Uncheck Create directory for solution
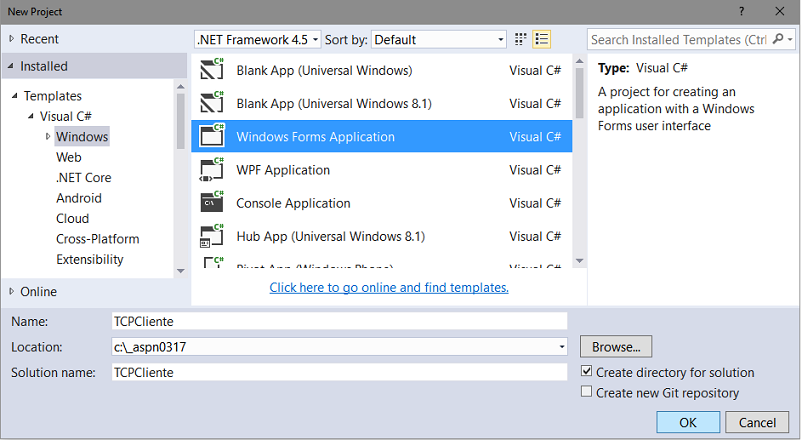This screenshot has width=802, height=440. [x=587, y=371]
